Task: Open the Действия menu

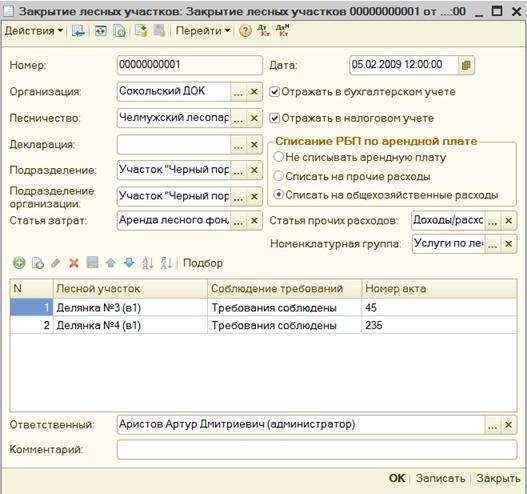Action: [x=34, y=31]
